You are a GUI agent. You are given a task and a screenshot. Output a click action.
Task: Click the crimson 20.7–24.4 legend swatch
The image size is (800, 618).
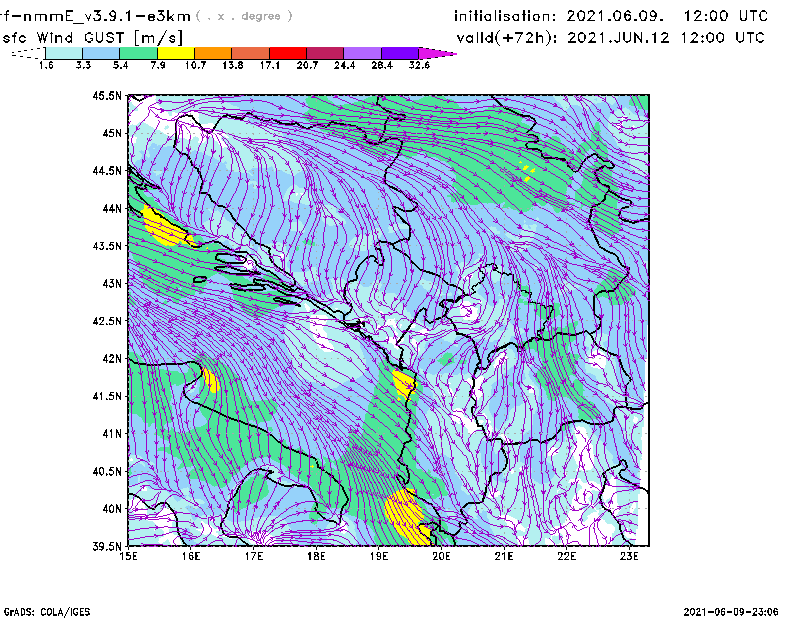click(x=325, y=53)
